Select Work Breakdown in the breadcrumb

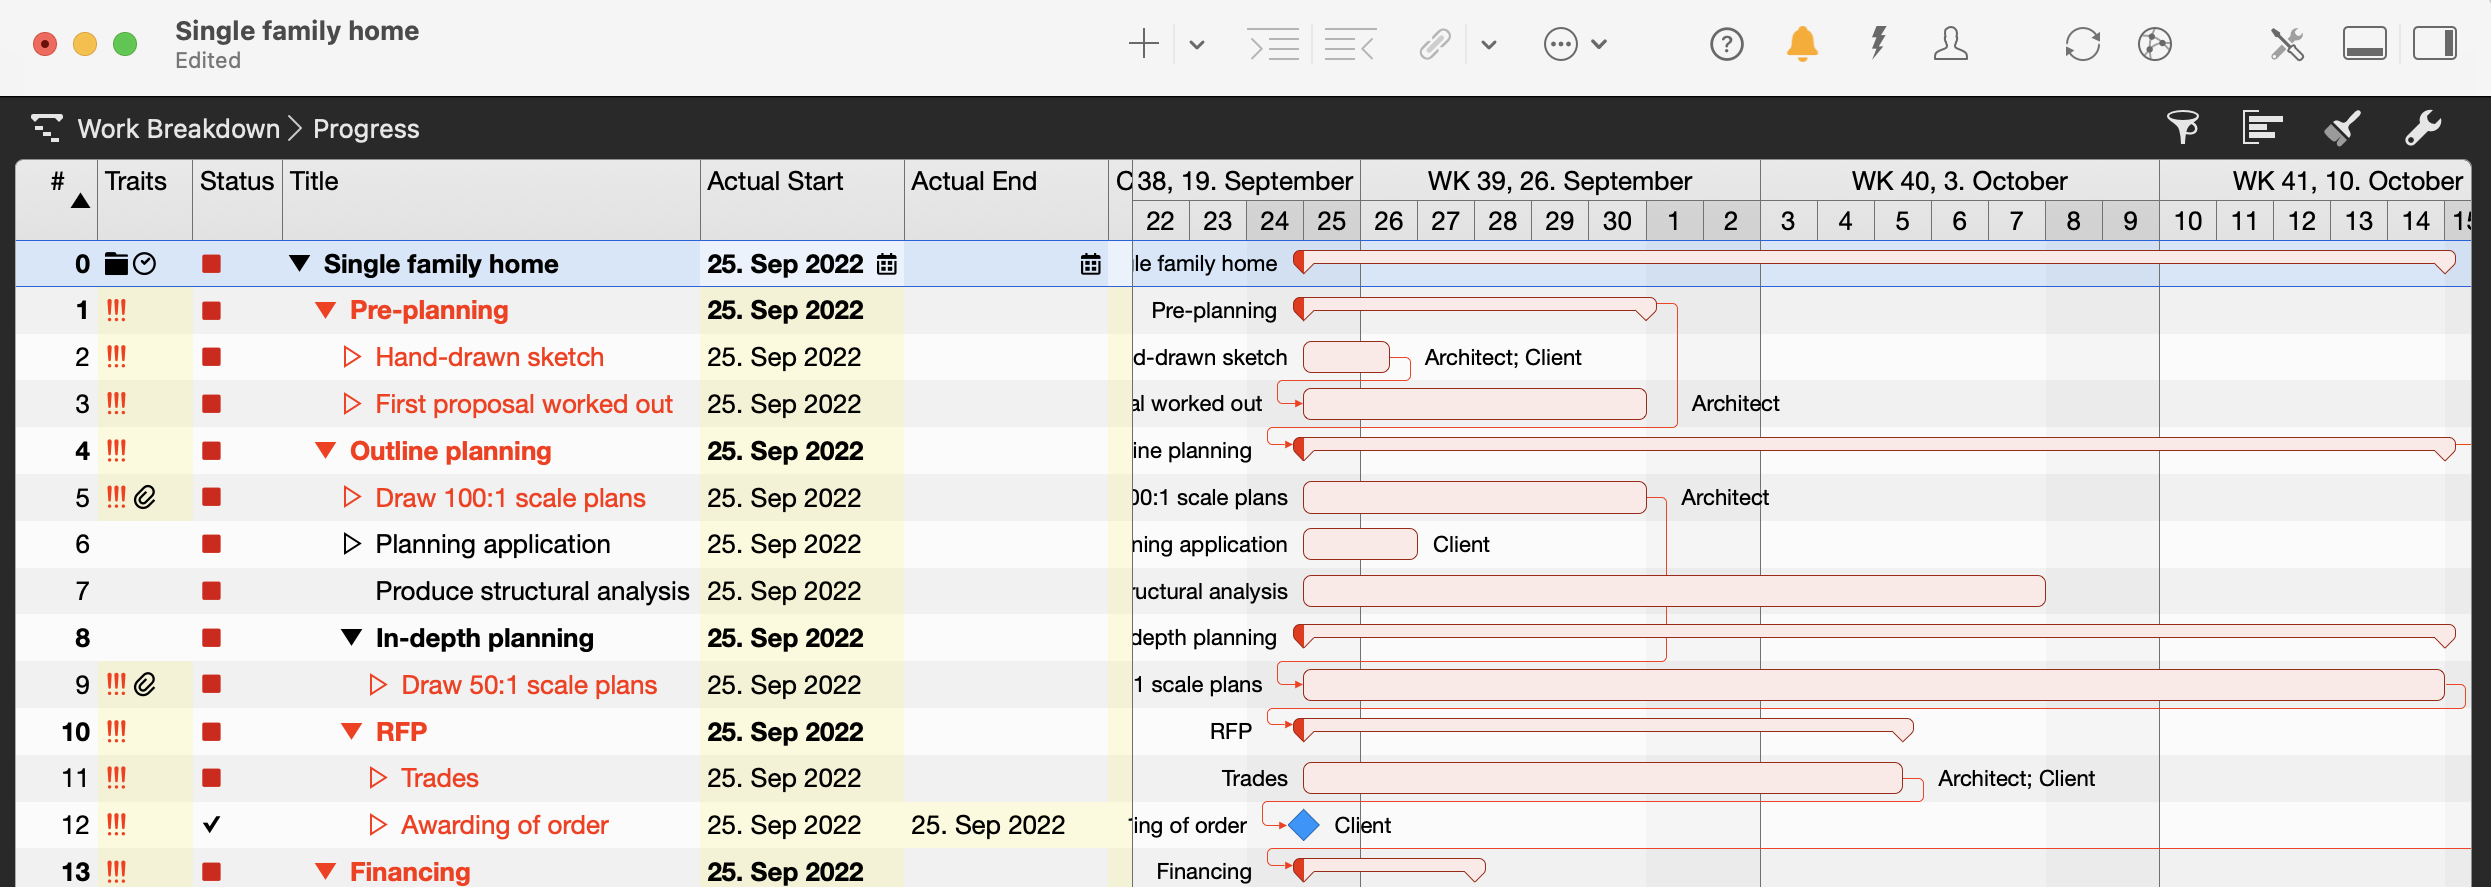[178, 129]
